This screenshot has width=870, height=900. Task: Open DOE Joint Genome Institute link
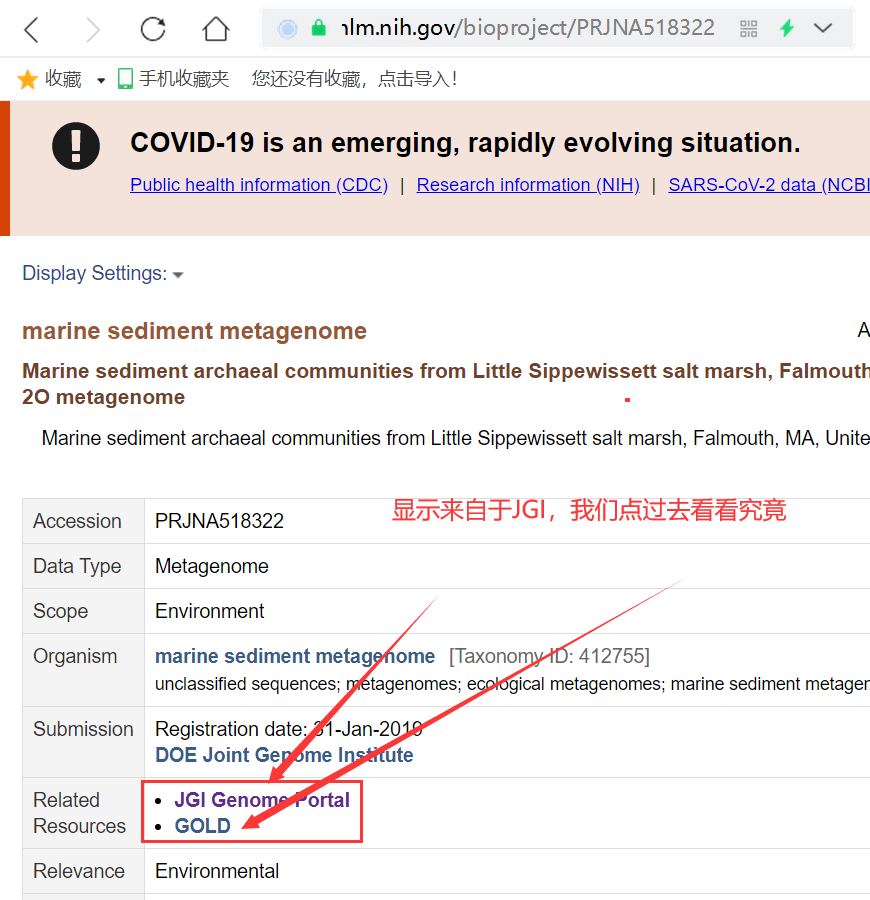pos(284,755)
